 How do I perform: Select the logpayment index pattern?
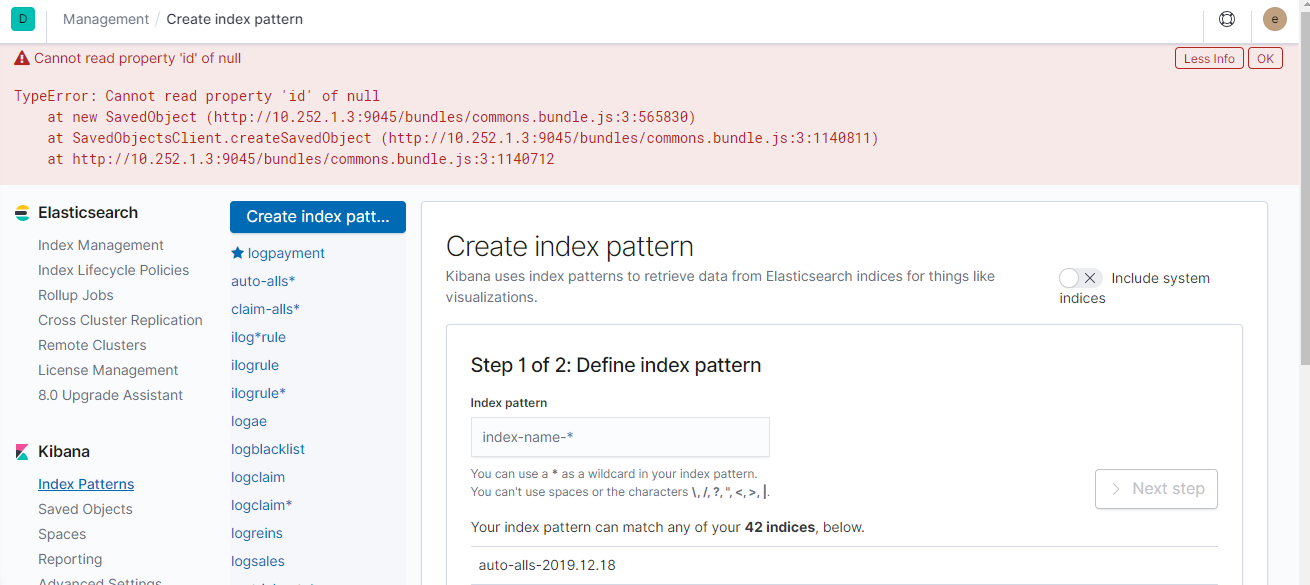[x=286, y=253]
